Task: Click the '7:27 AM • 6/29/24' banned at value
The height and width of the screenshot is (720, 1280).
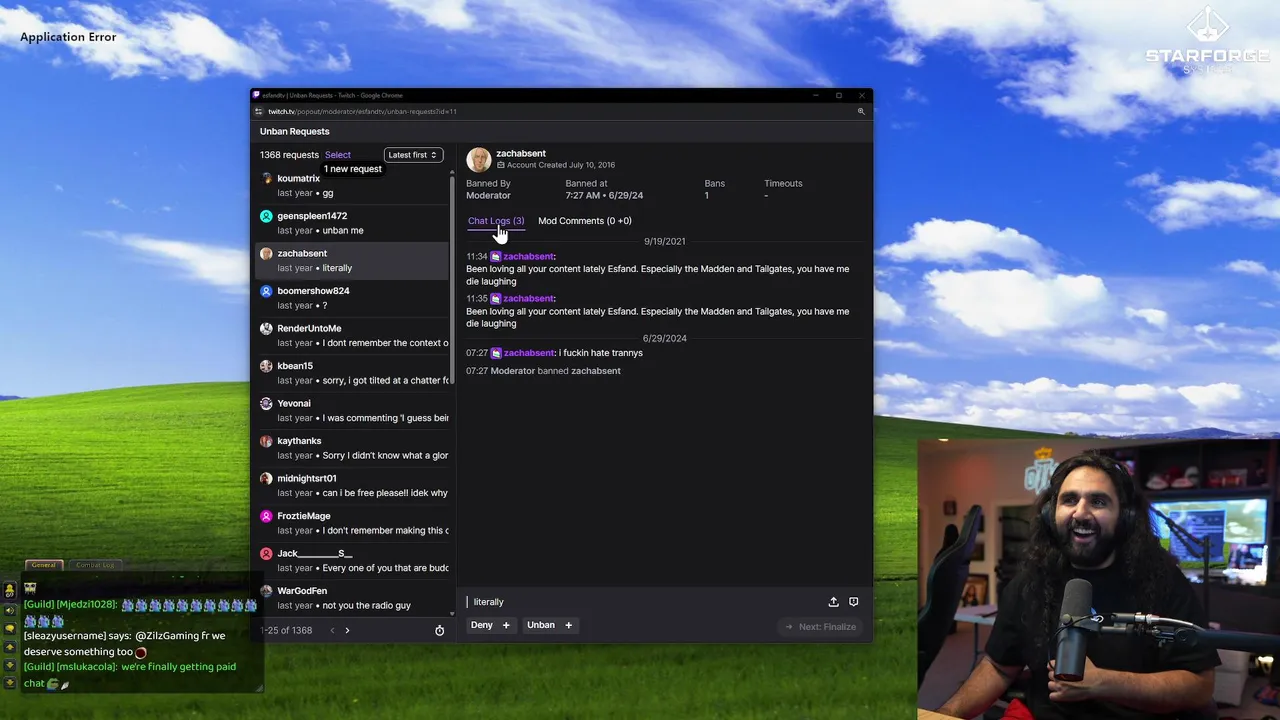Action: click(x=604, y=196)
